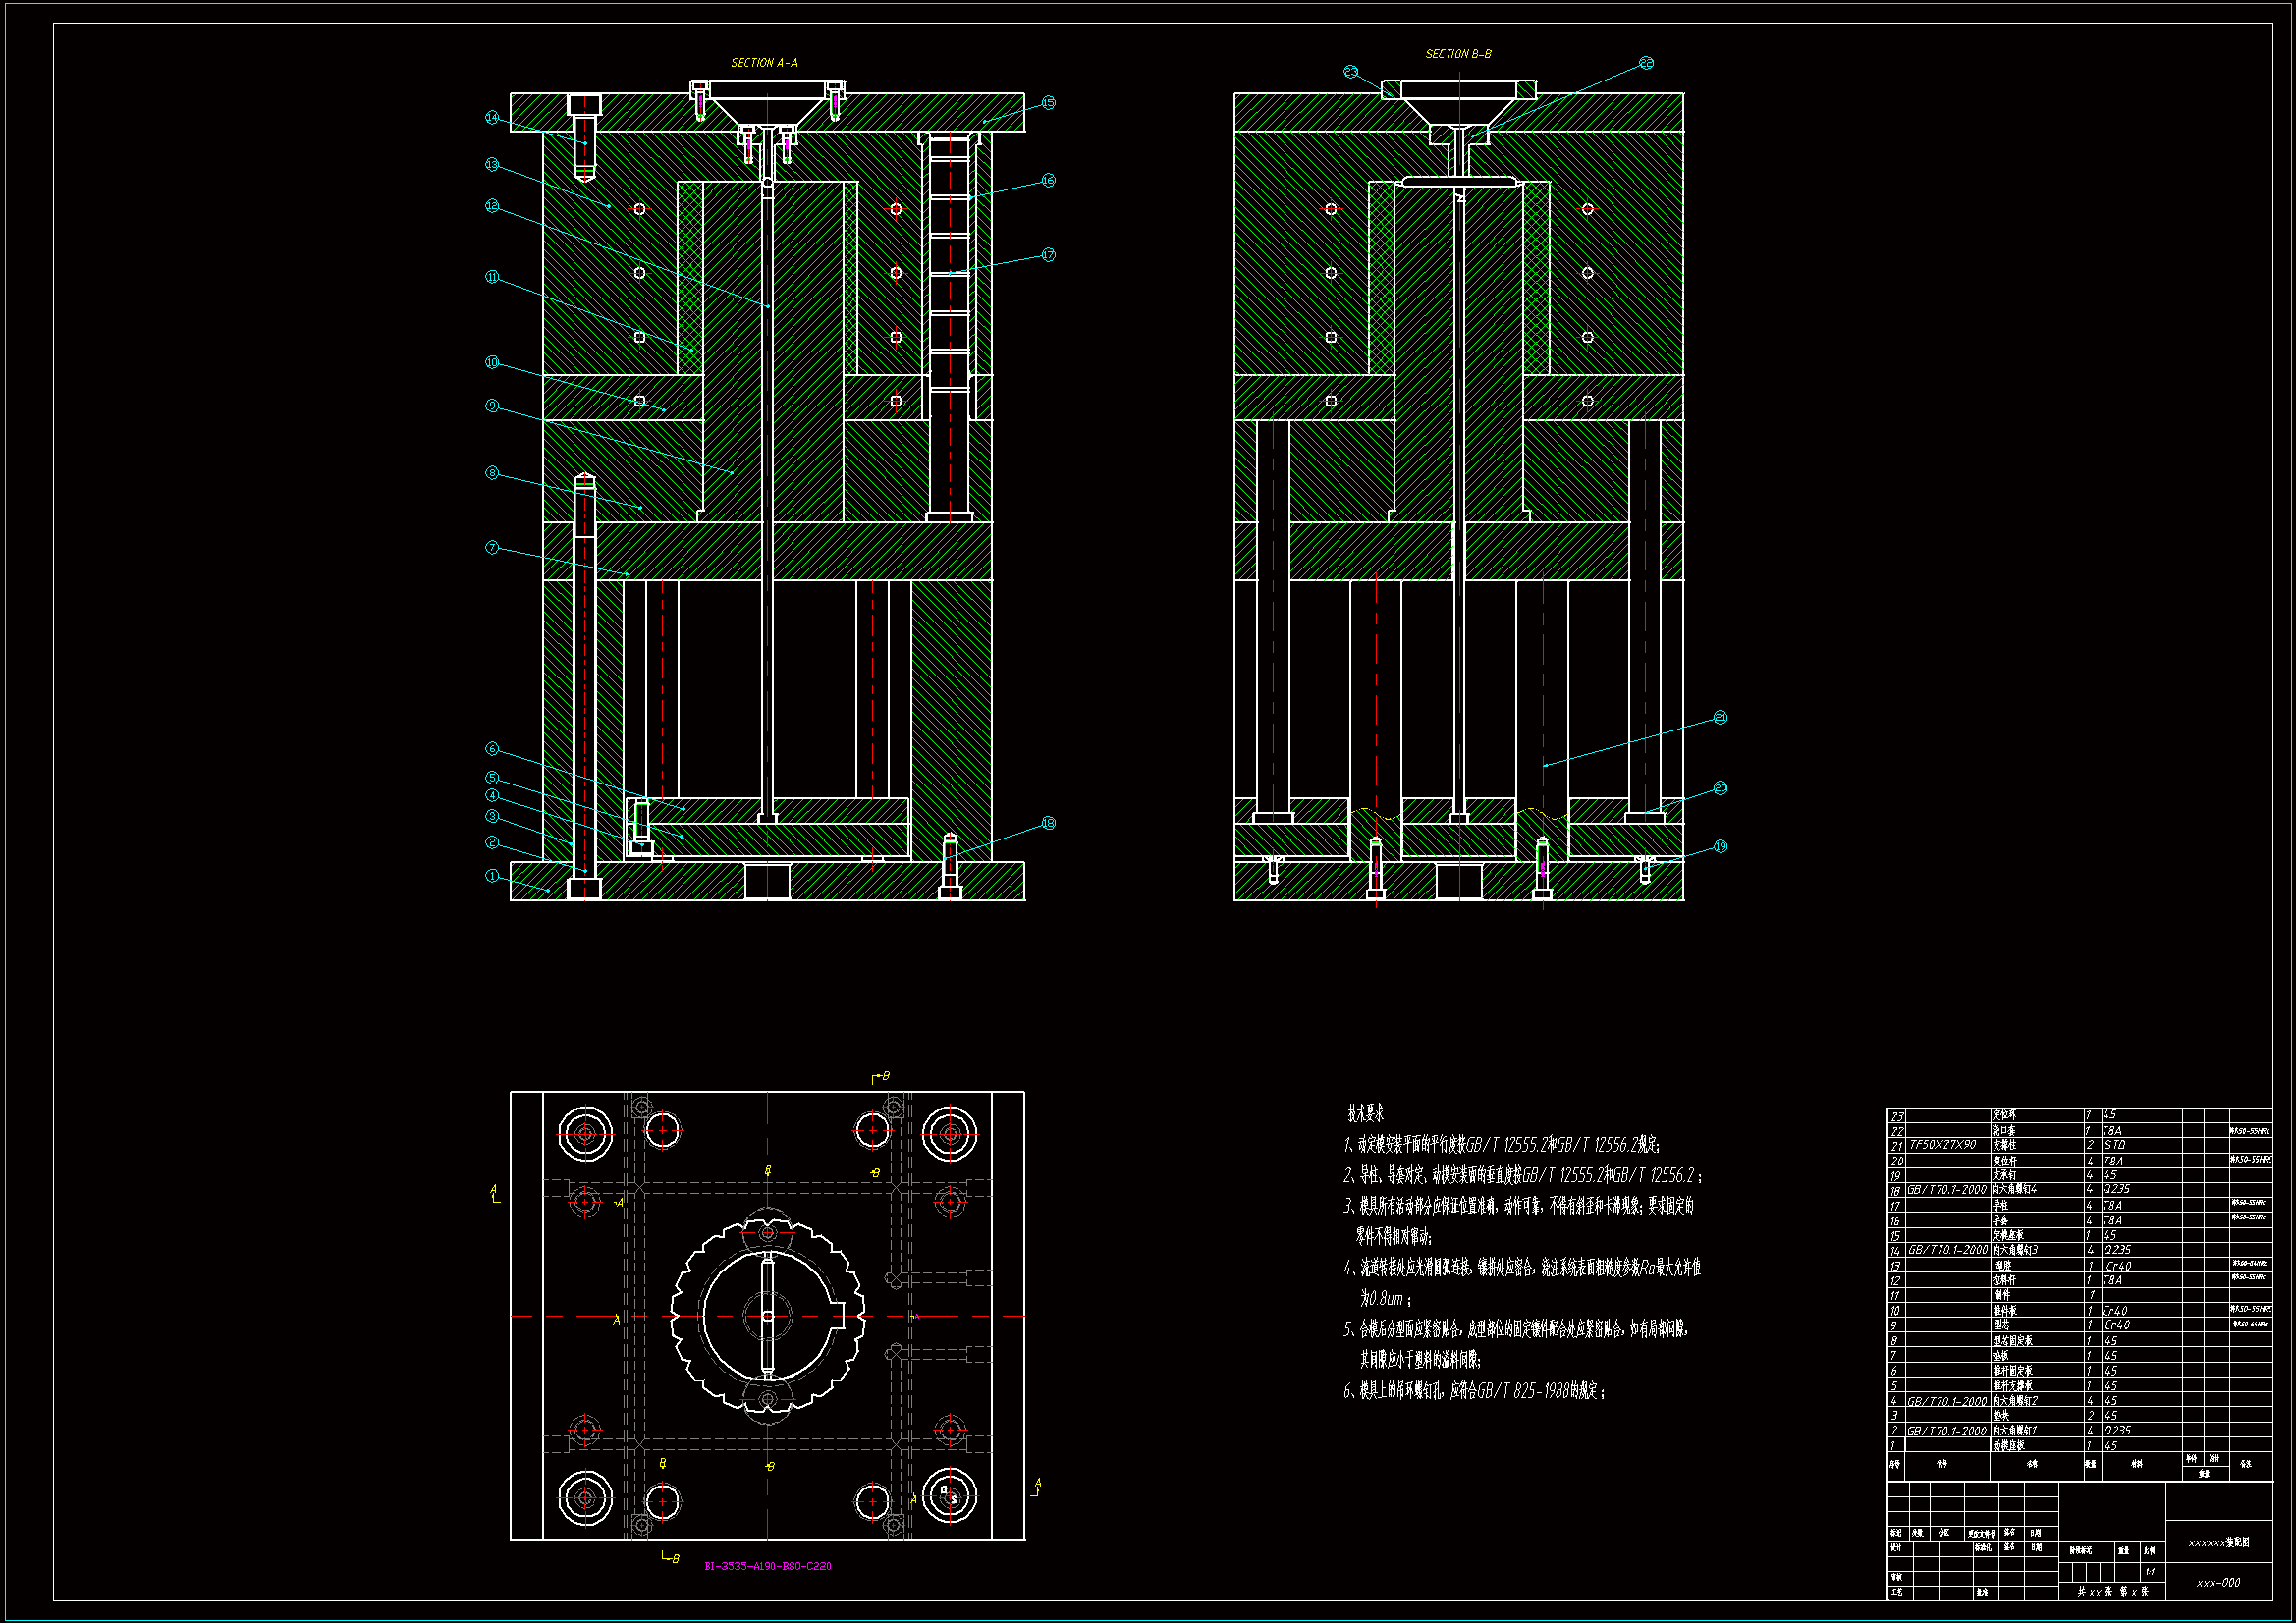Click the xxxxxx装配图 title cell
The image size is (2296, 1623).
tap(2218, 1543)
